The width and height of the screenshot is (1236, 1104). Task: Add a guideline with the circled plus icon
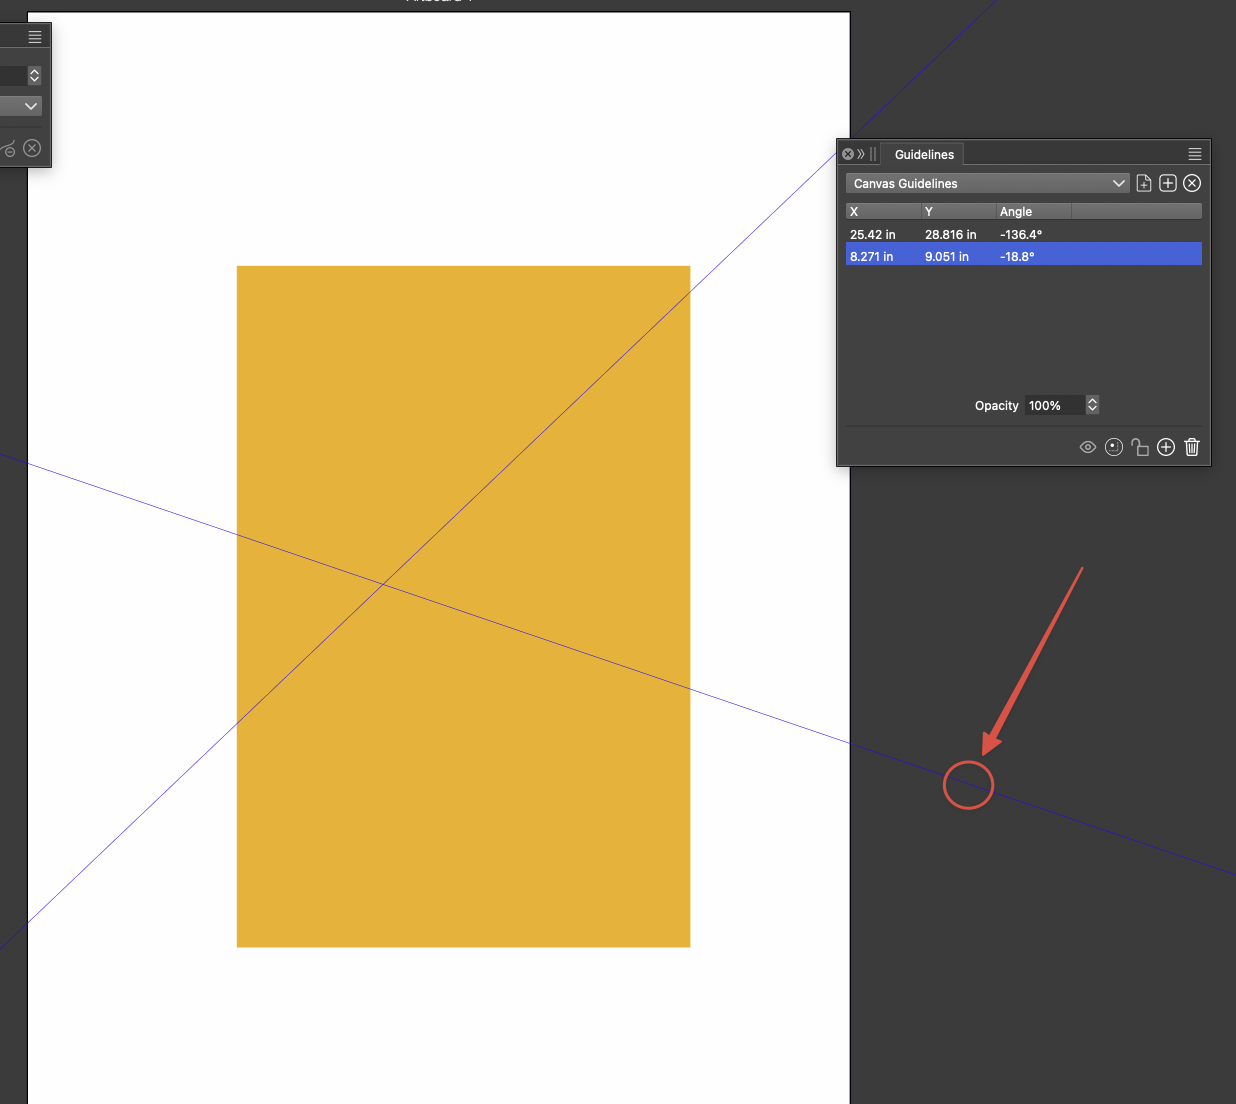tap(1166, 447)
